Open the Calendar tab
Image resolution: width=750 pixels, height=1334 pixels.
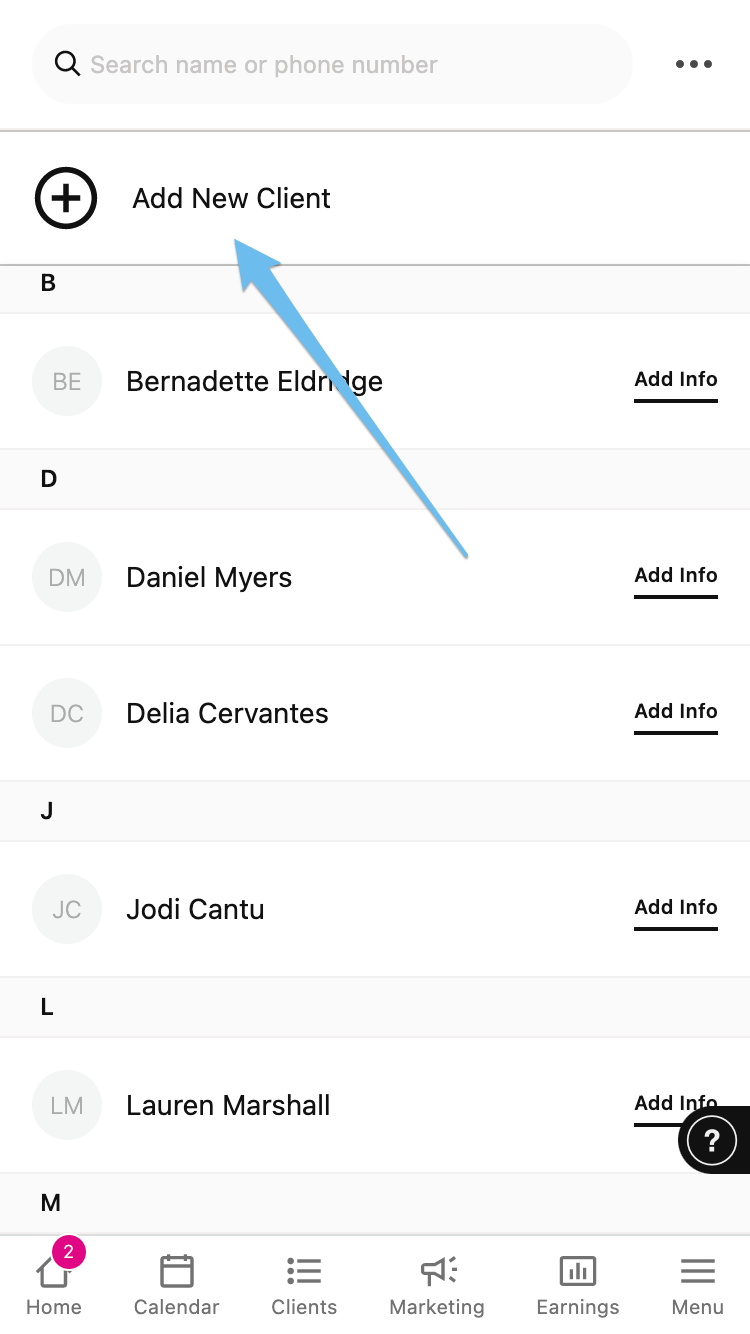(x=176, y=1285)
